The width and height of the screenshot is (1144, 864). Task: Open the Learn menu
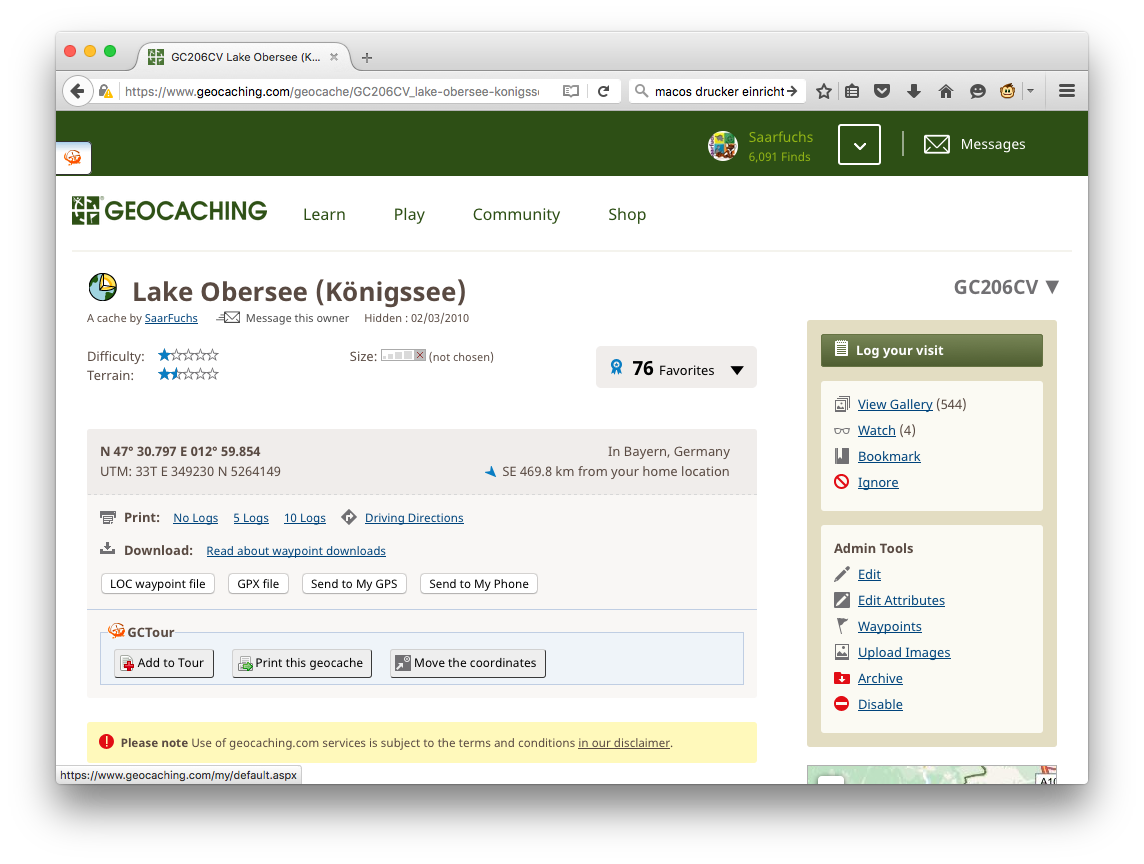pyautogui.click(x=324, y=215)
